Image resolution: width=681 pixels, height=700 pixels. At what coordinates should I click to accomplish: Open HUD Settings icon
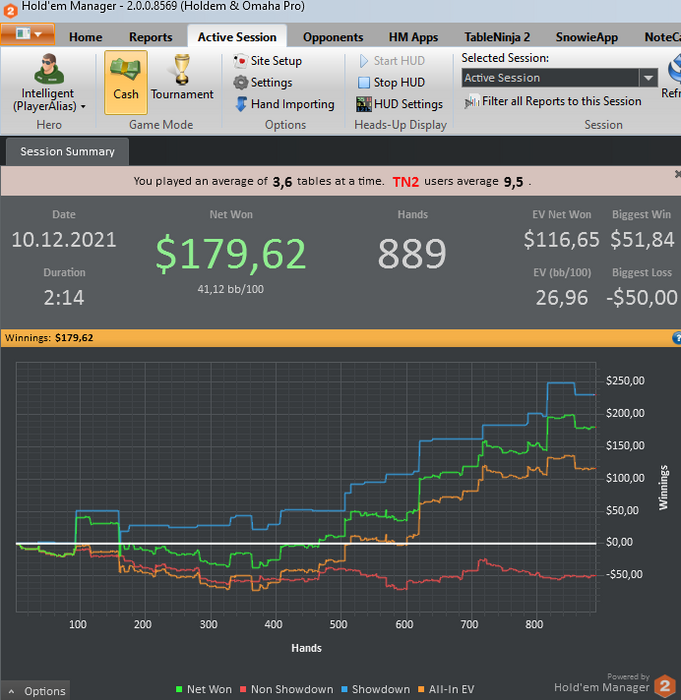[363, 104]
